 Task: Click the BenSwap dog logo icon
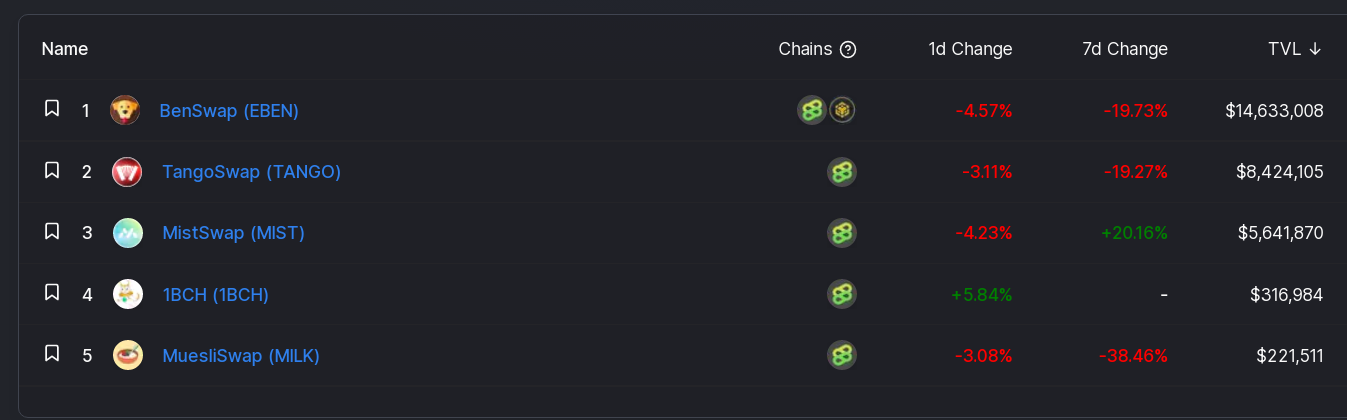[125, 110]
